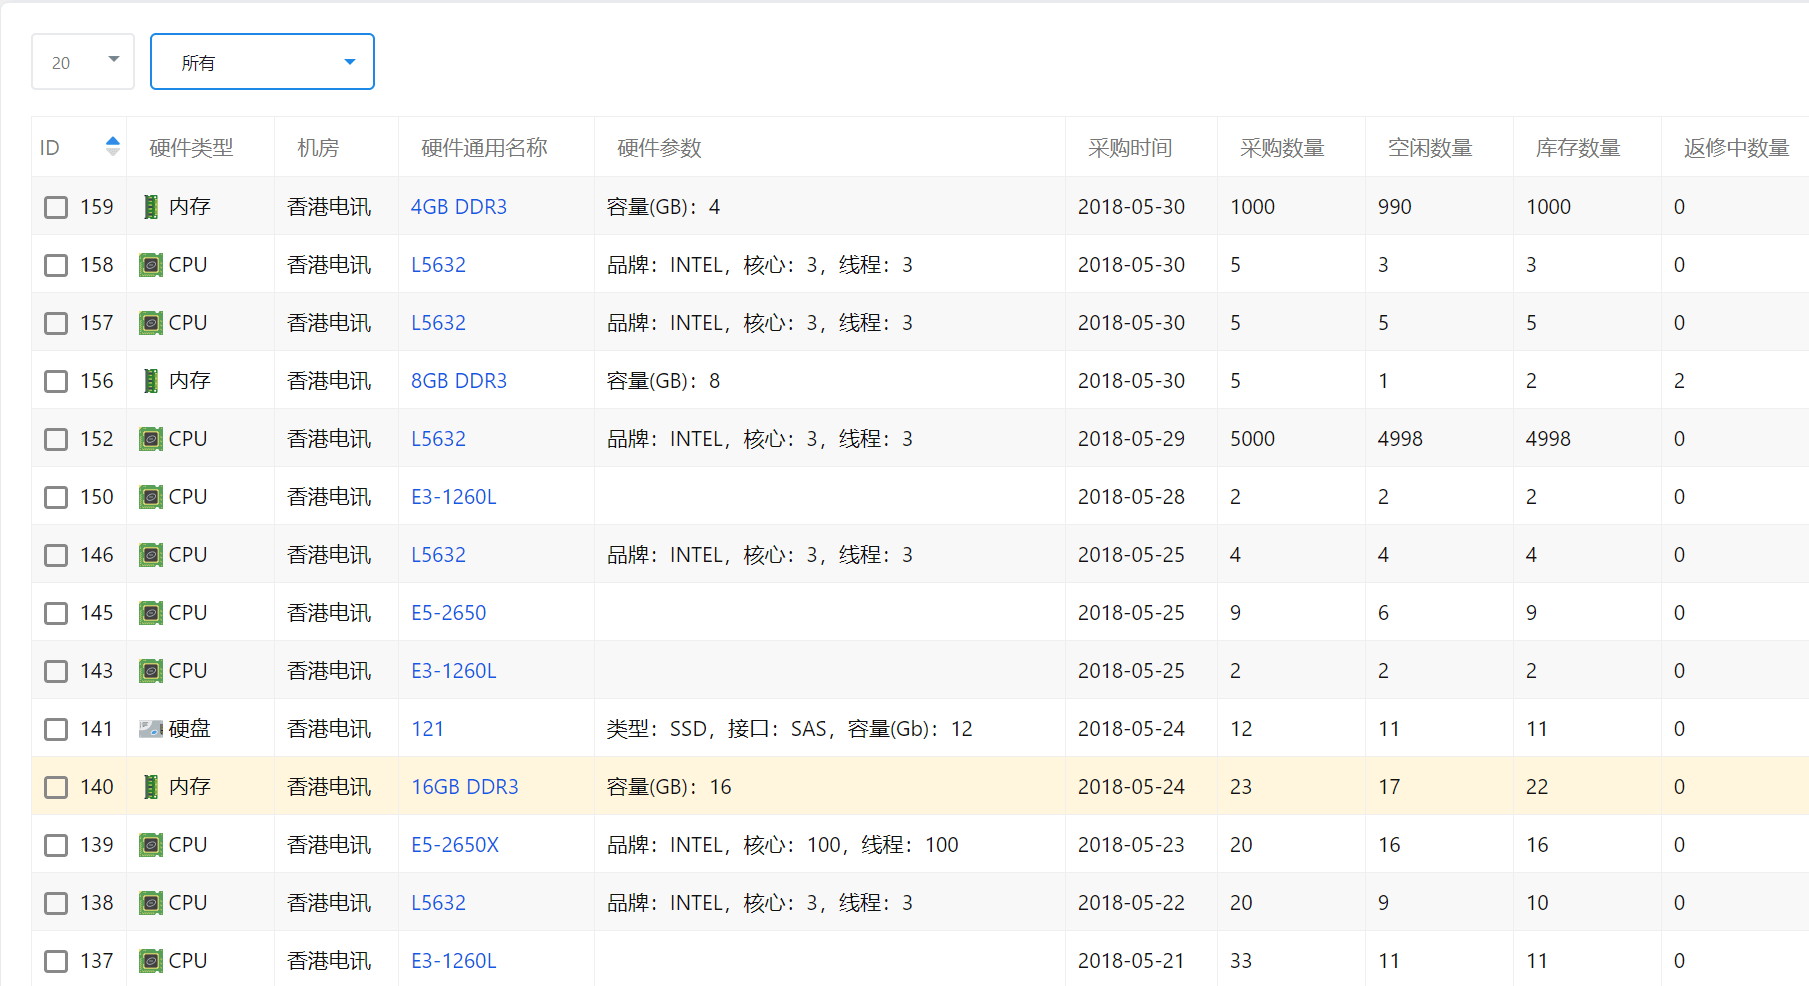The height and width of the screenshot is (986, 1809).
Task: Open the 8GB DDR3 link
Action: 459,381
